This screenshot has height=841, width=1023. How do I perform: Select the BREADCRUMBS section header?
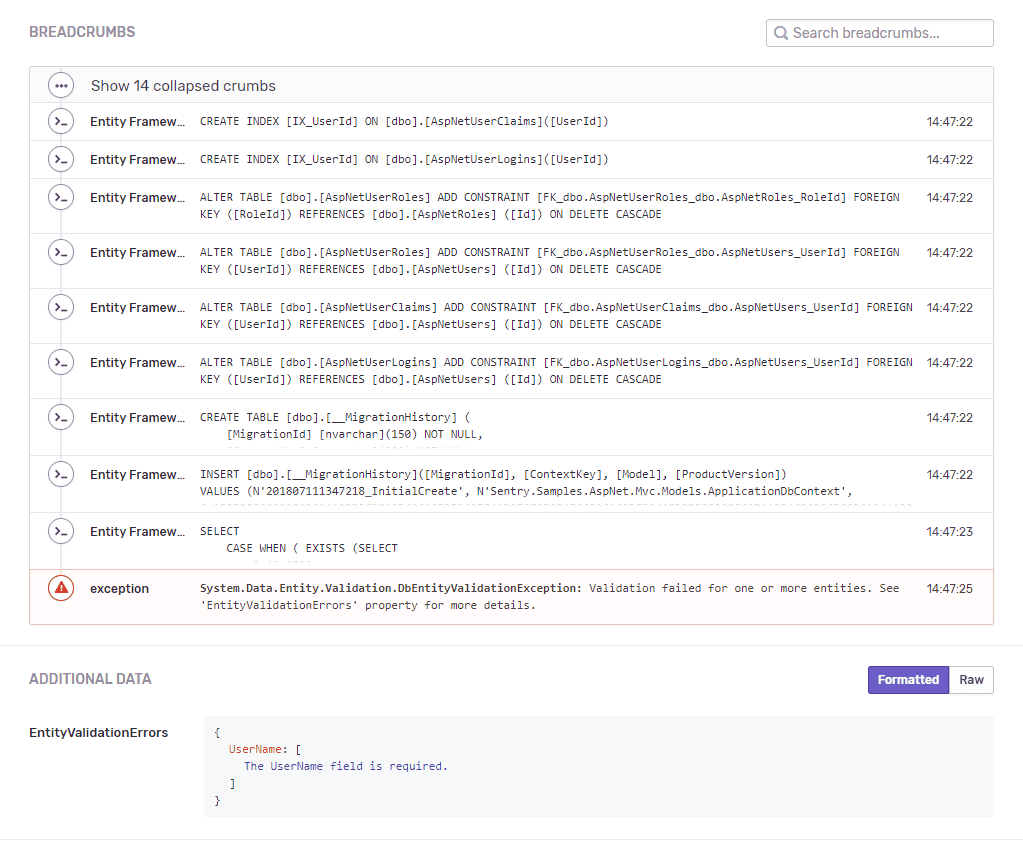(82, 32)
